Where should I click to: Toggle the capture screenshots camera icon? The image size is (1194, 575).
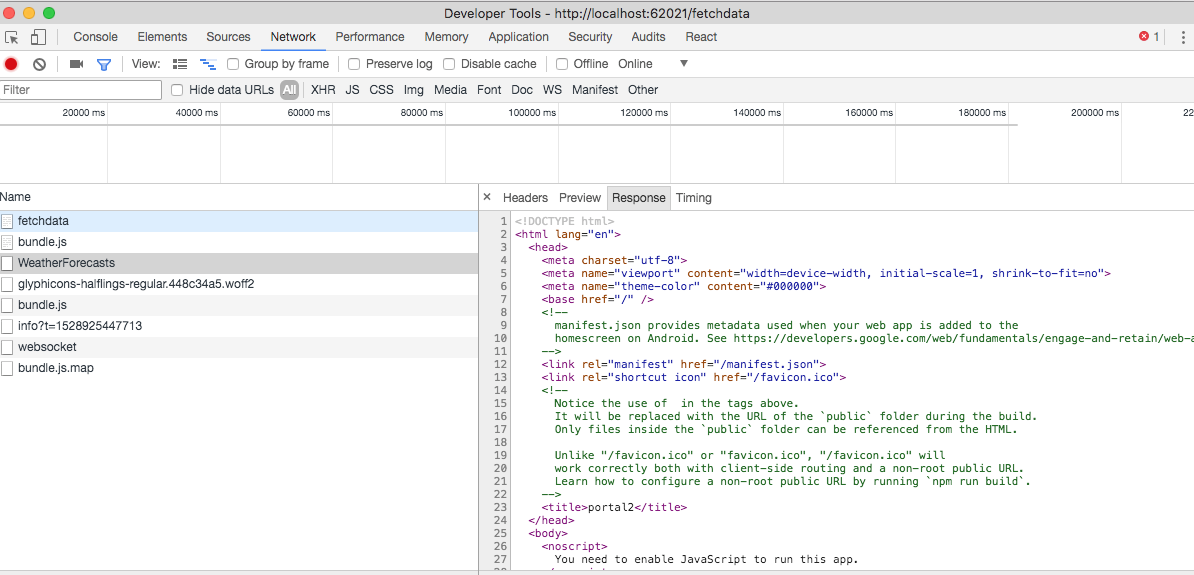[x=76, y=64]
